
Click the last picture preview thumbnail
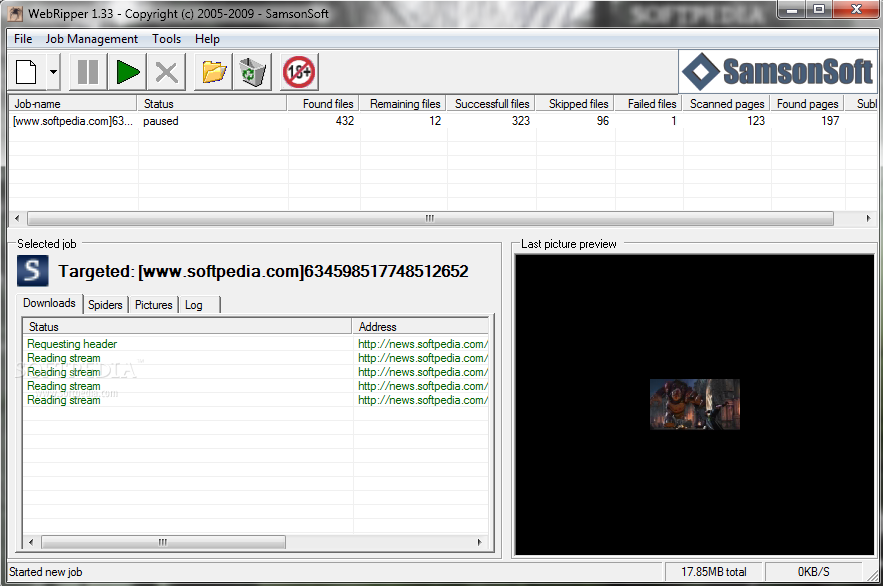coord(694,404)
